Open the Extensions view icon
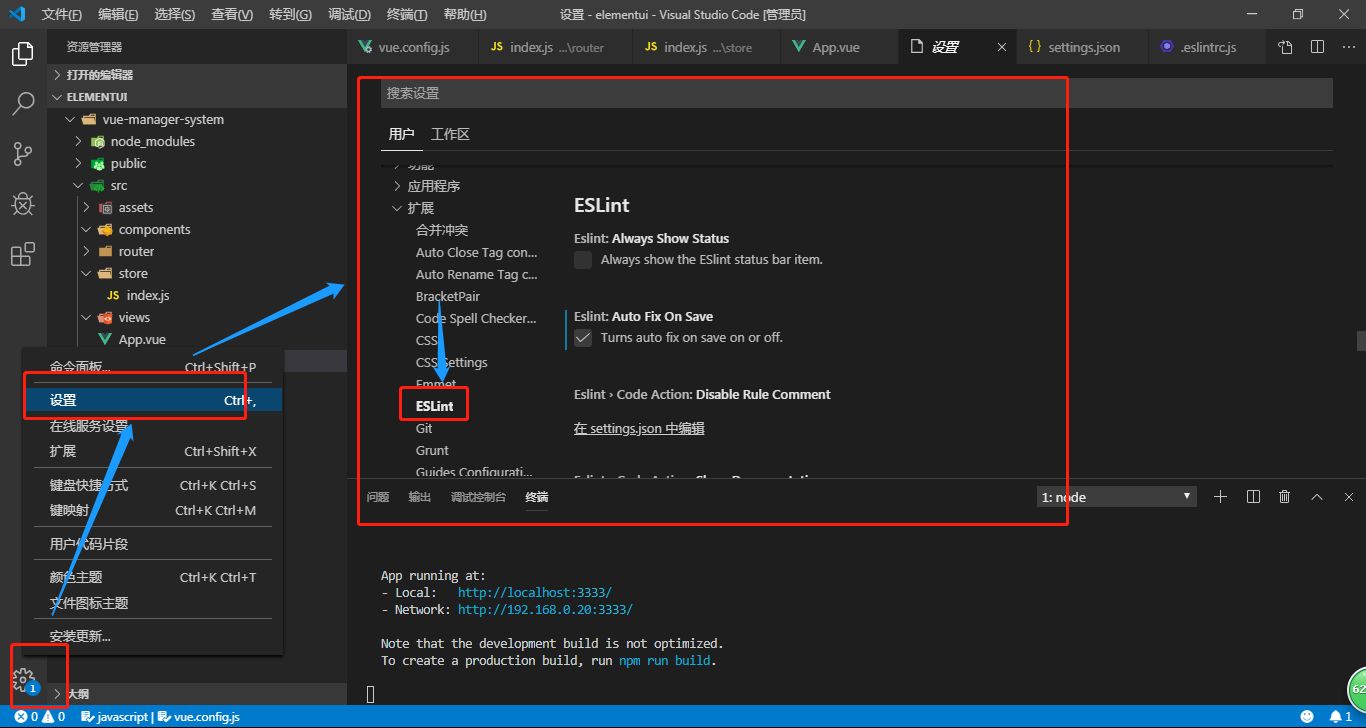The height and width of the screenshot is (728, 1366). click(22, 254)
